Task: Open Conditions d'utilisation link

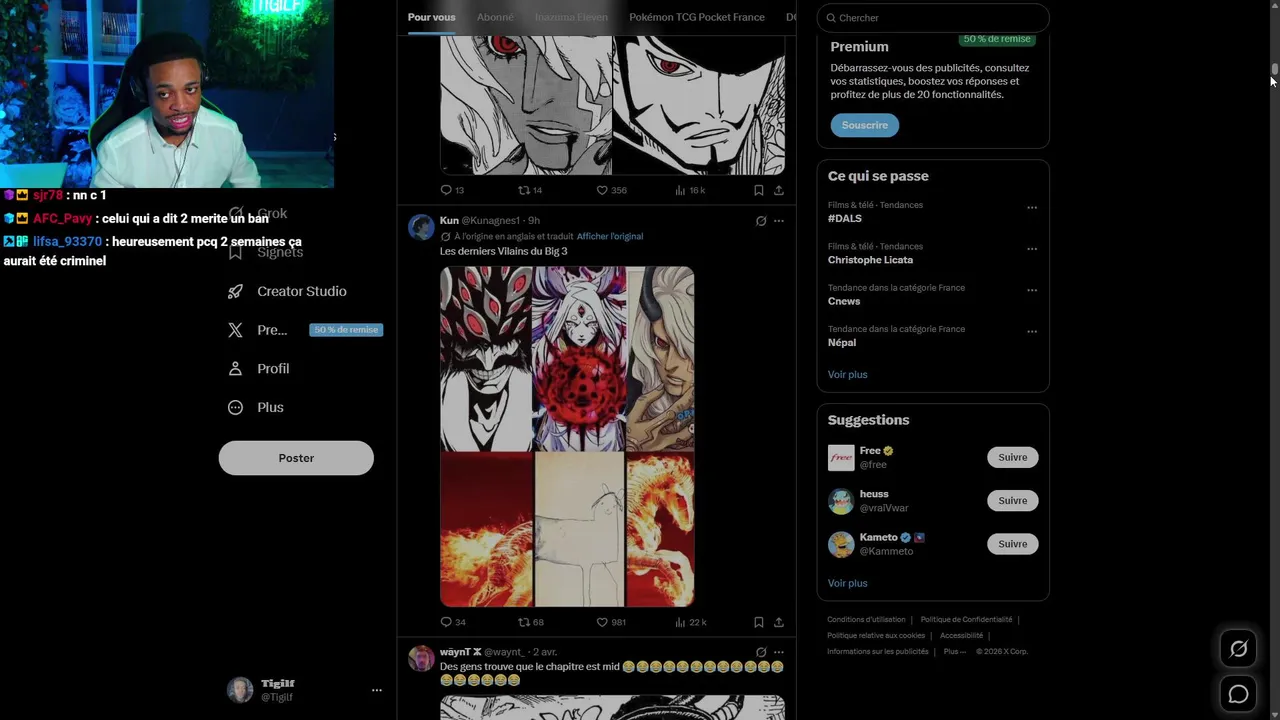Action: [x=866, y=620]
